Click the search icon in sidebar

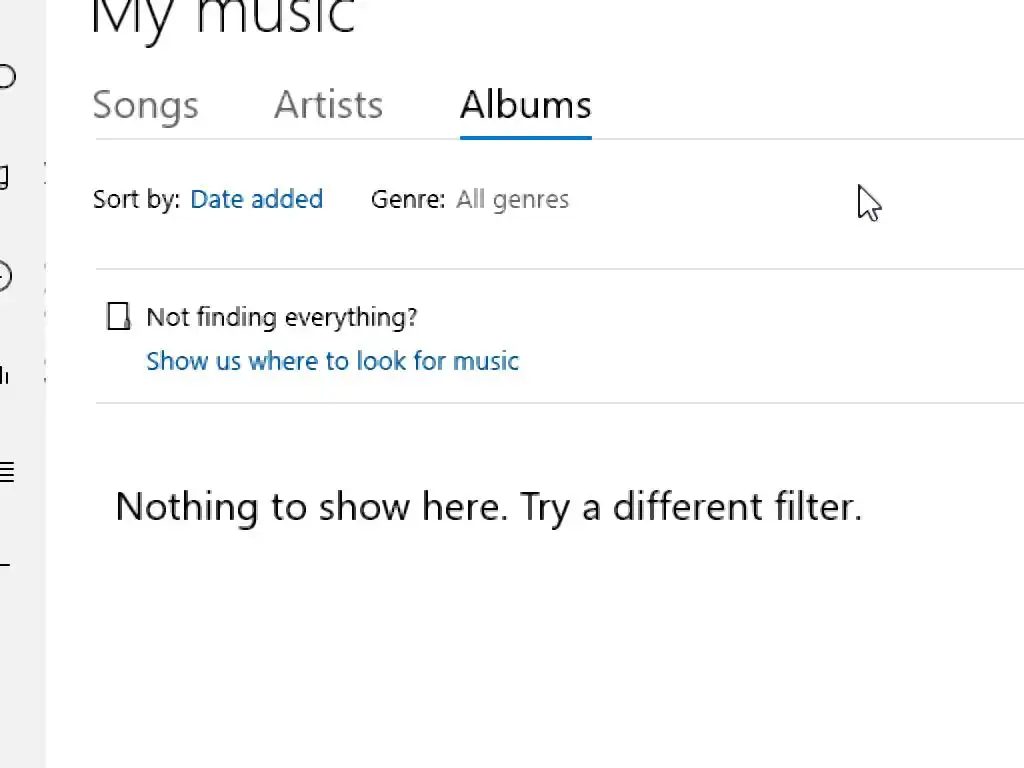(x=6, y=77)
